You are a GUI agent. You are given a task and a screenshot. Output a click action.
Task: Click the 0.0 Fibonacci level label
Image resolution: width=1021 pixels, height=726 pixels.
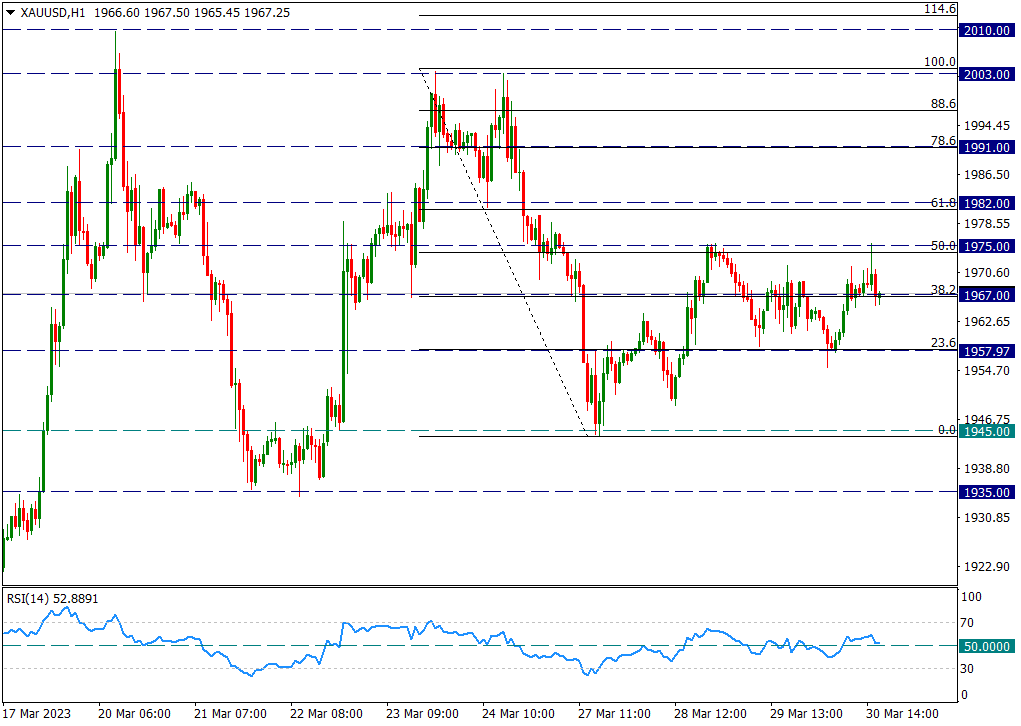[947, 429]
